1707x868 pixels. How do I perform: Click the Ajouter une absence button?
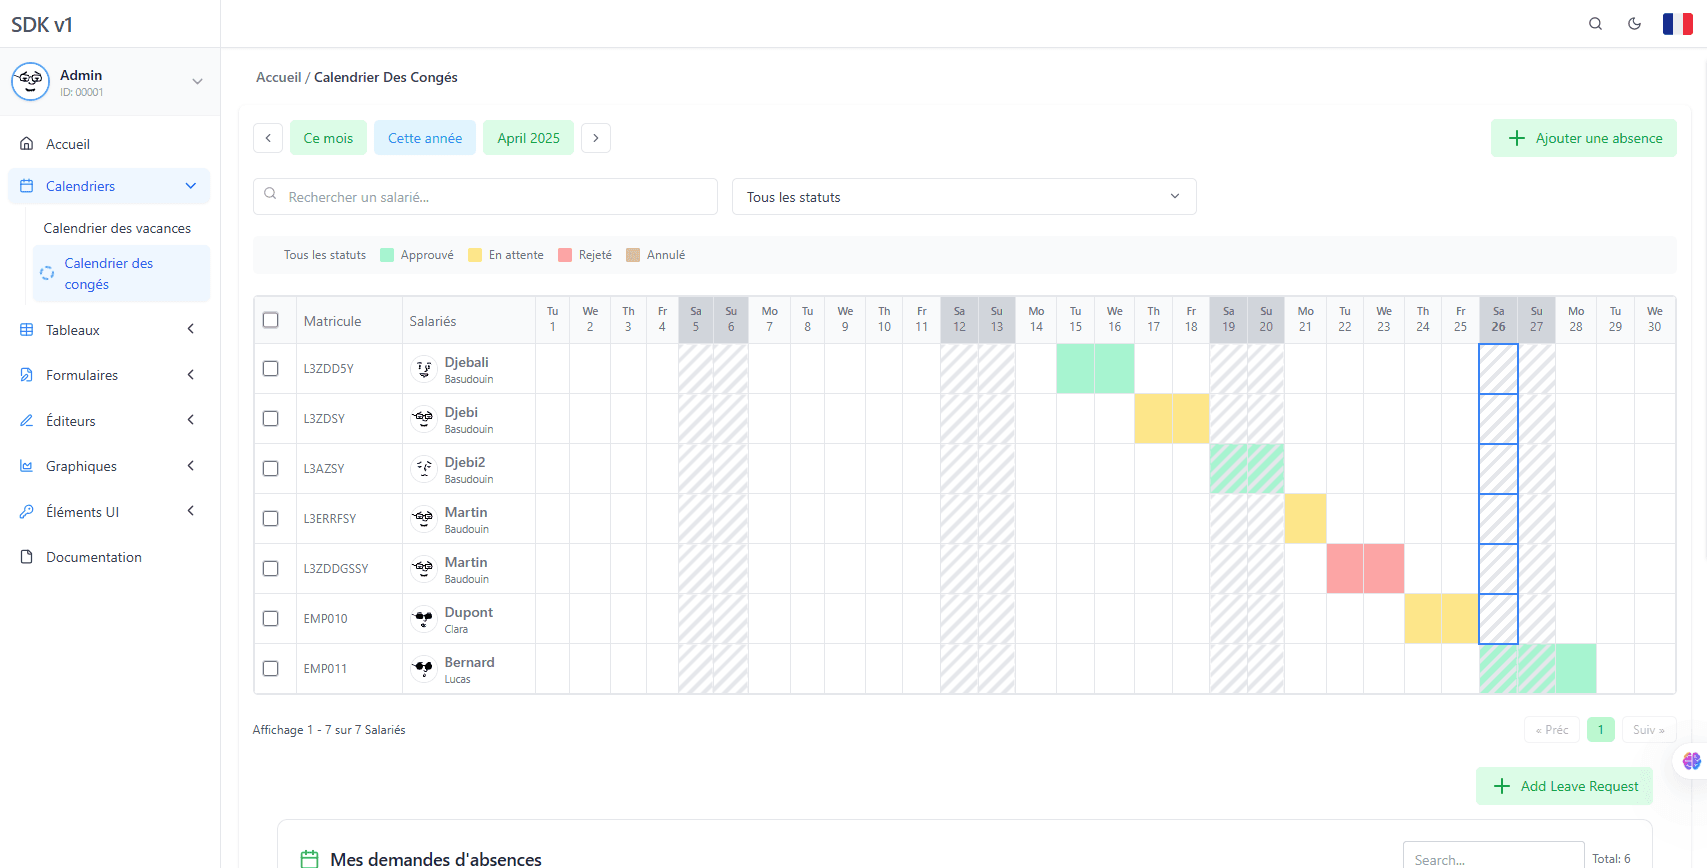[1583, 138]
